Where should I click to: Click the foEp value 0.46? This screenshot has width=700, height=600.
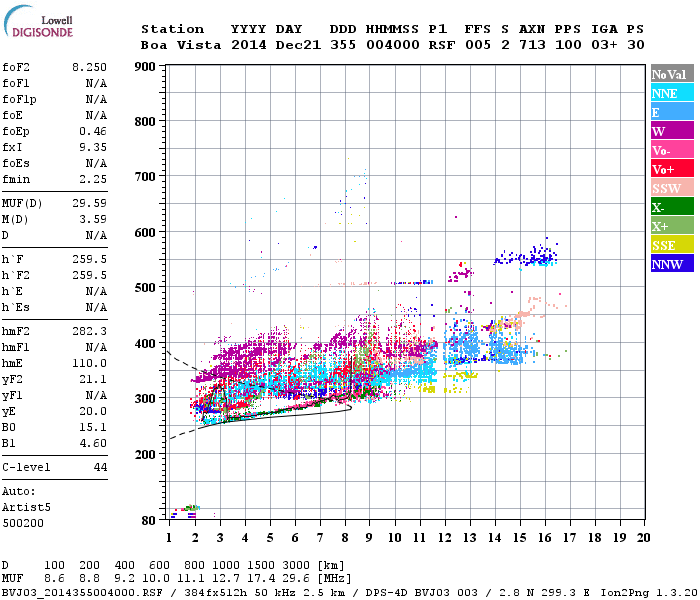(x=93, y=131)
